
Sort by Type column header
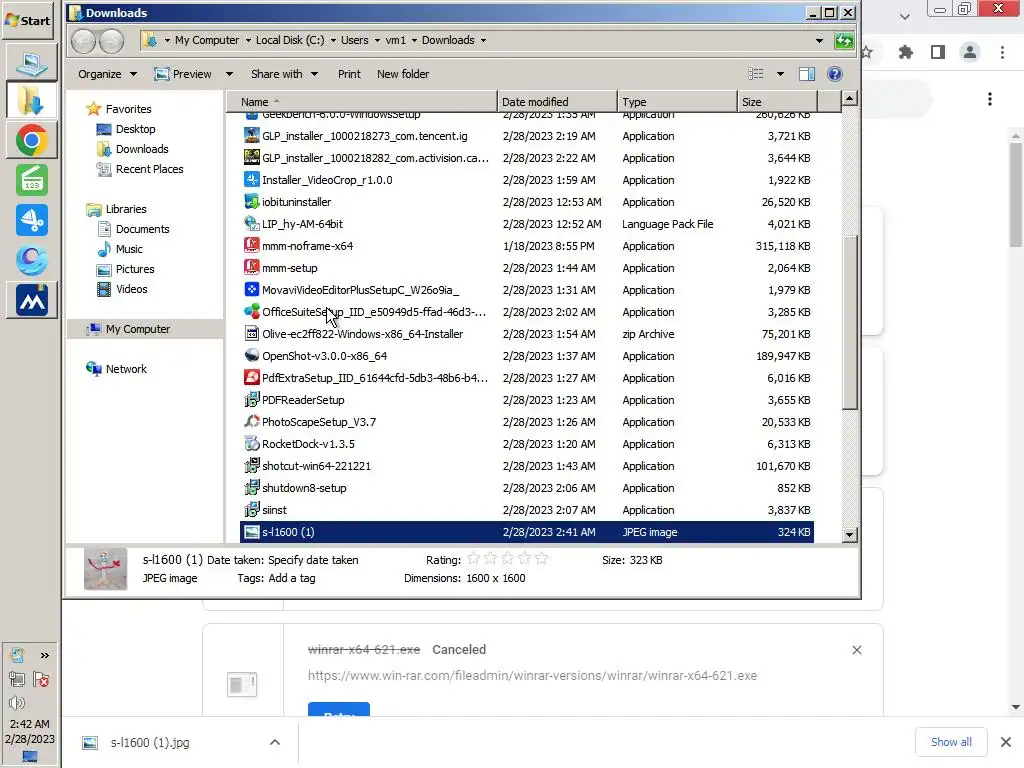[x=677, y=102]
